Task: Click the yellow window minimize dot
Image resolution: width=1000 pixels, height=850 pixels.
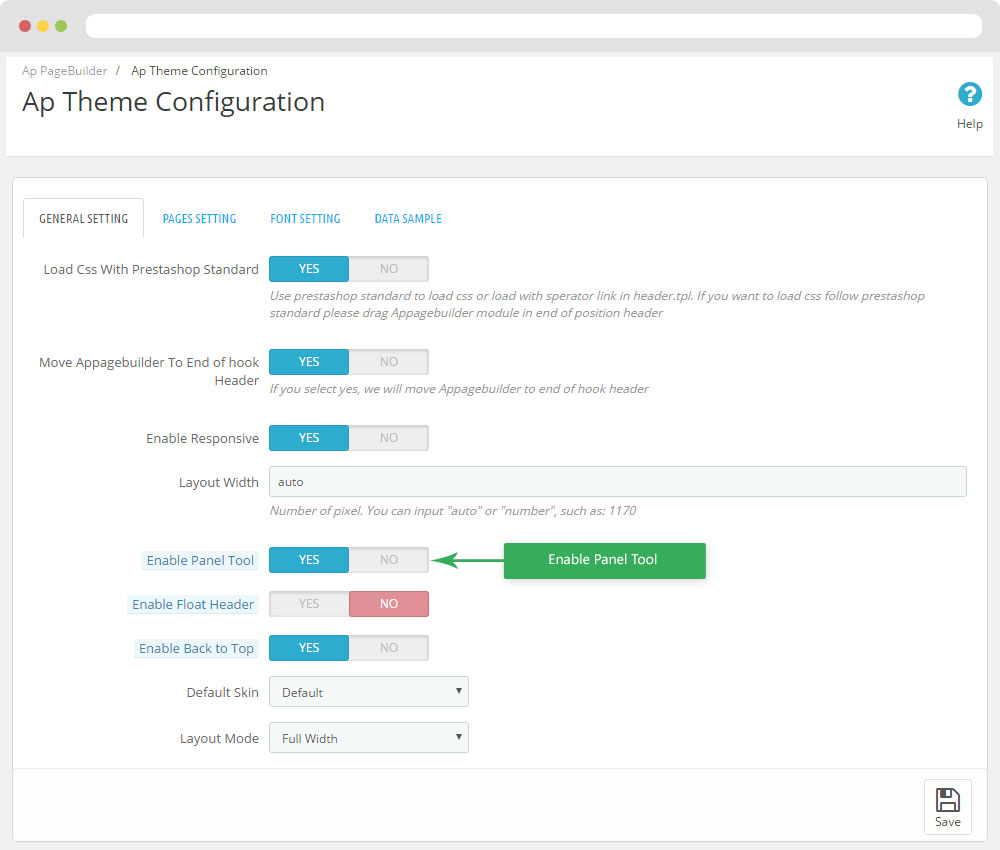Action: click(x=43, y=26)
